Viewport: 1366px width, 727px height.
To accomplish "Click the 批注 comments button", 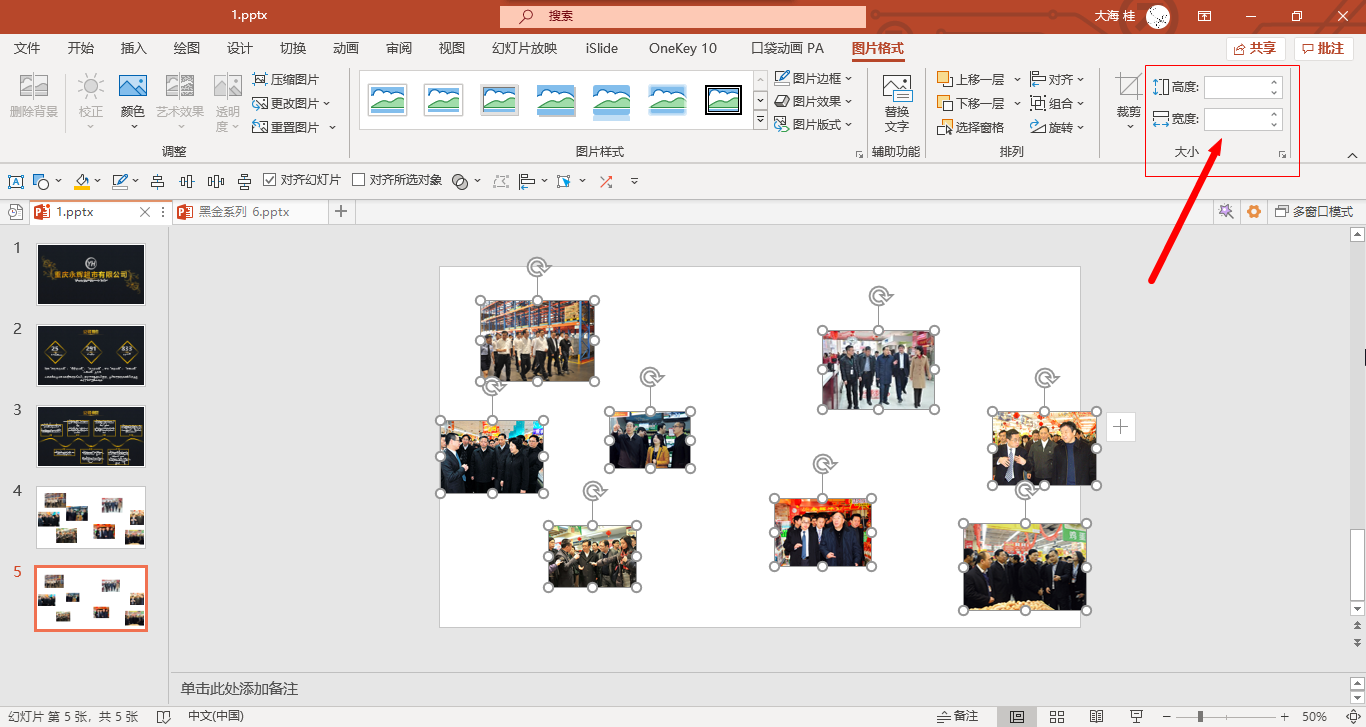I will 1323,48.
